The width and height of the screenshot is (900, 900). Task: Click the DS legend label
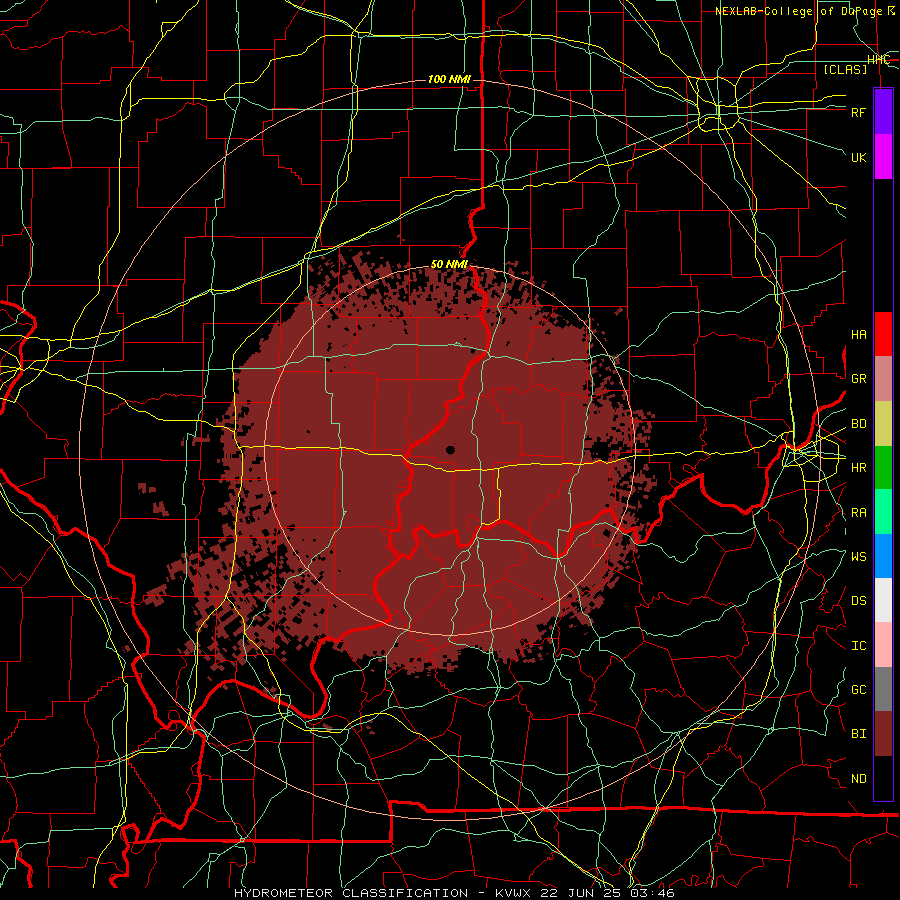pos(858,601)
